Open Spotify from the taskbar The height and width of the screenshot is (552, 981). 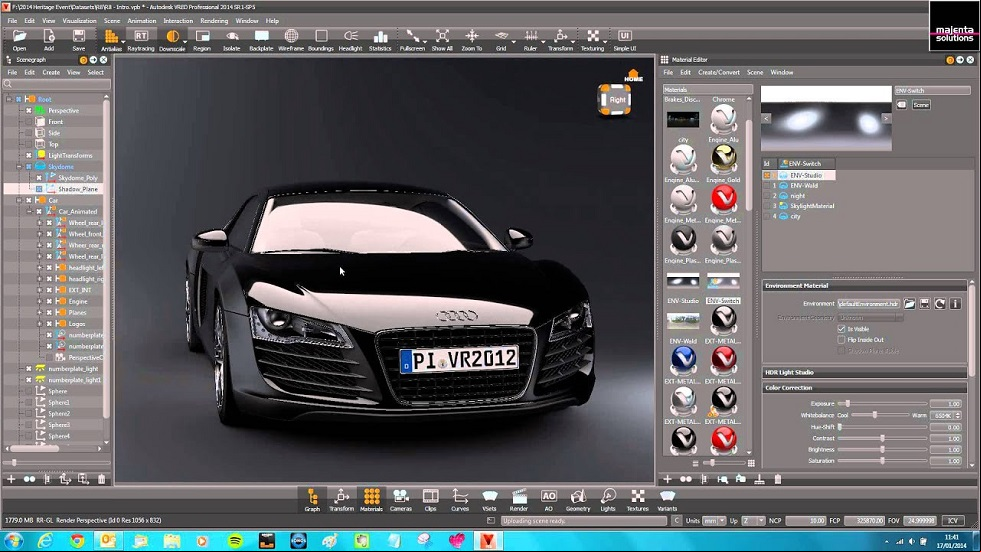tap(235, 541)
